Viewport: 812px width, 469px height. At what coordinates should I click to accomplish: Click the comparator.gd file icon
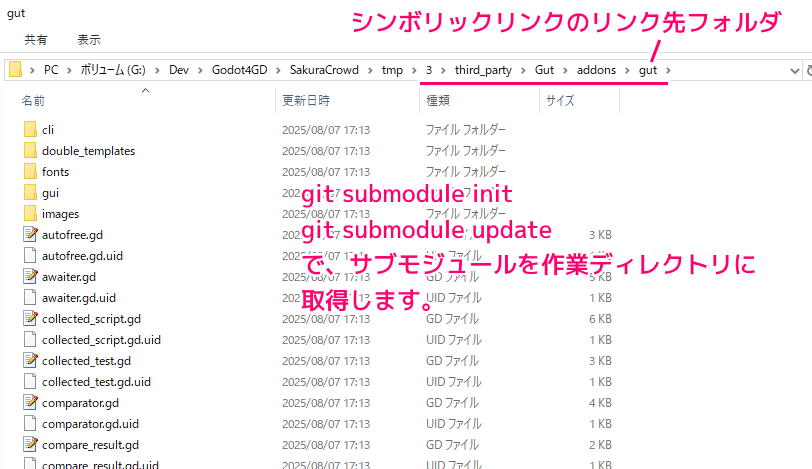29,403
